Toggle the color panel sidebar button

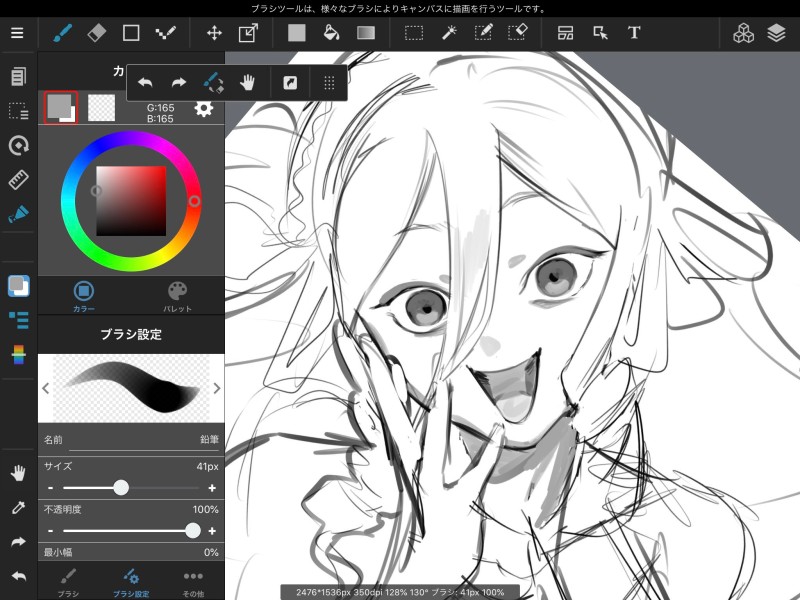(x=18, y=286)
